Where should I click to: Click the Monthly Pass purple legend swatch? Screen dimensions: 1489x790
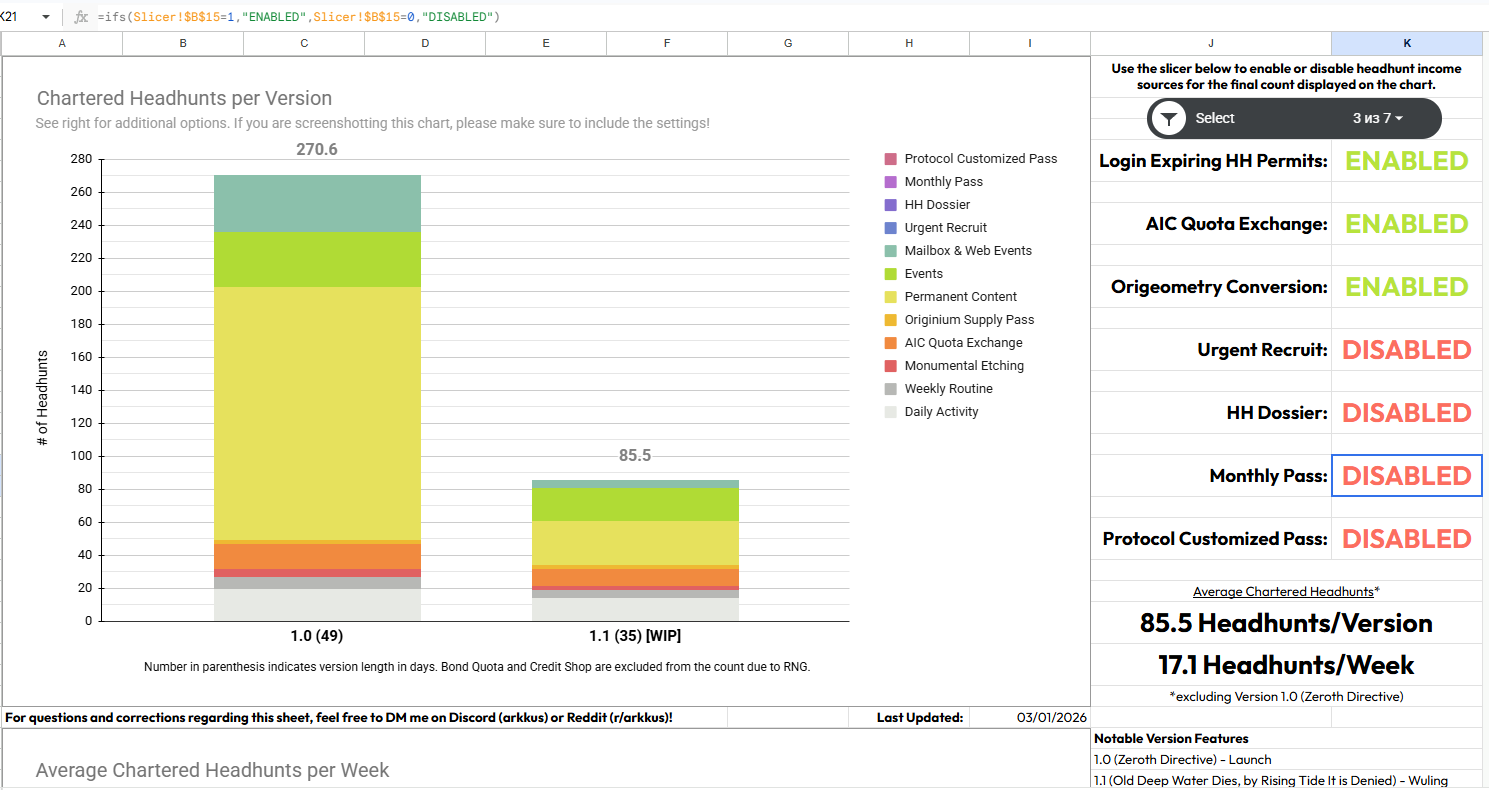891,182
